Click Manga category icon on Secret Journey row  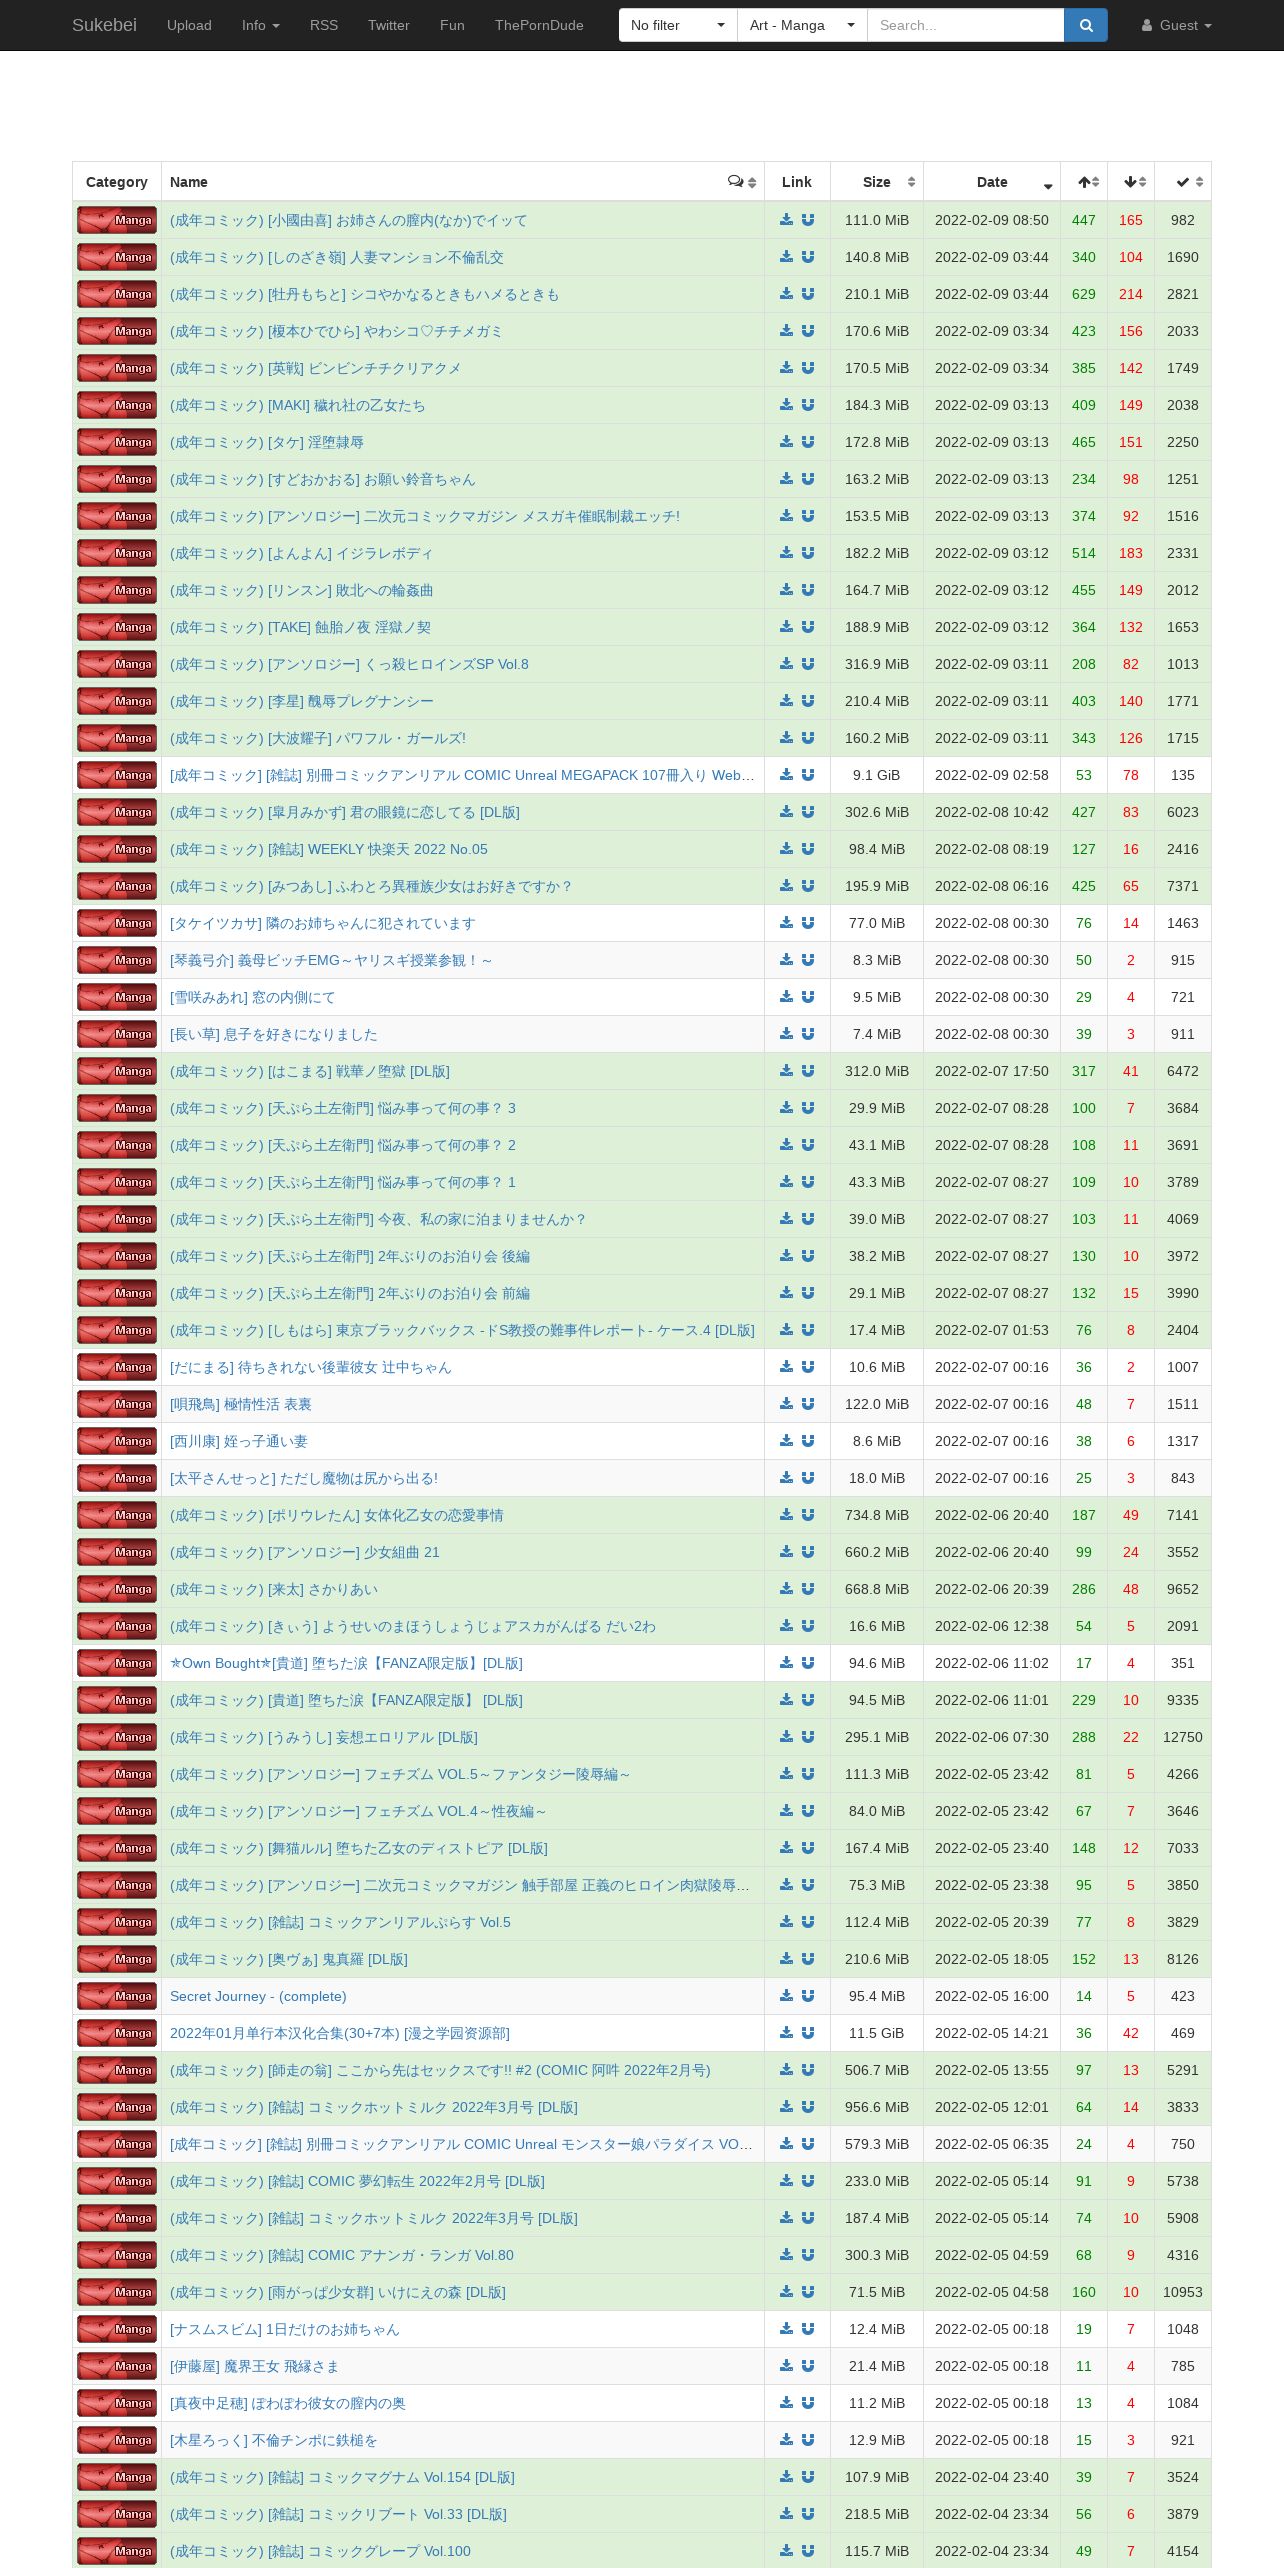point(117,1996)
